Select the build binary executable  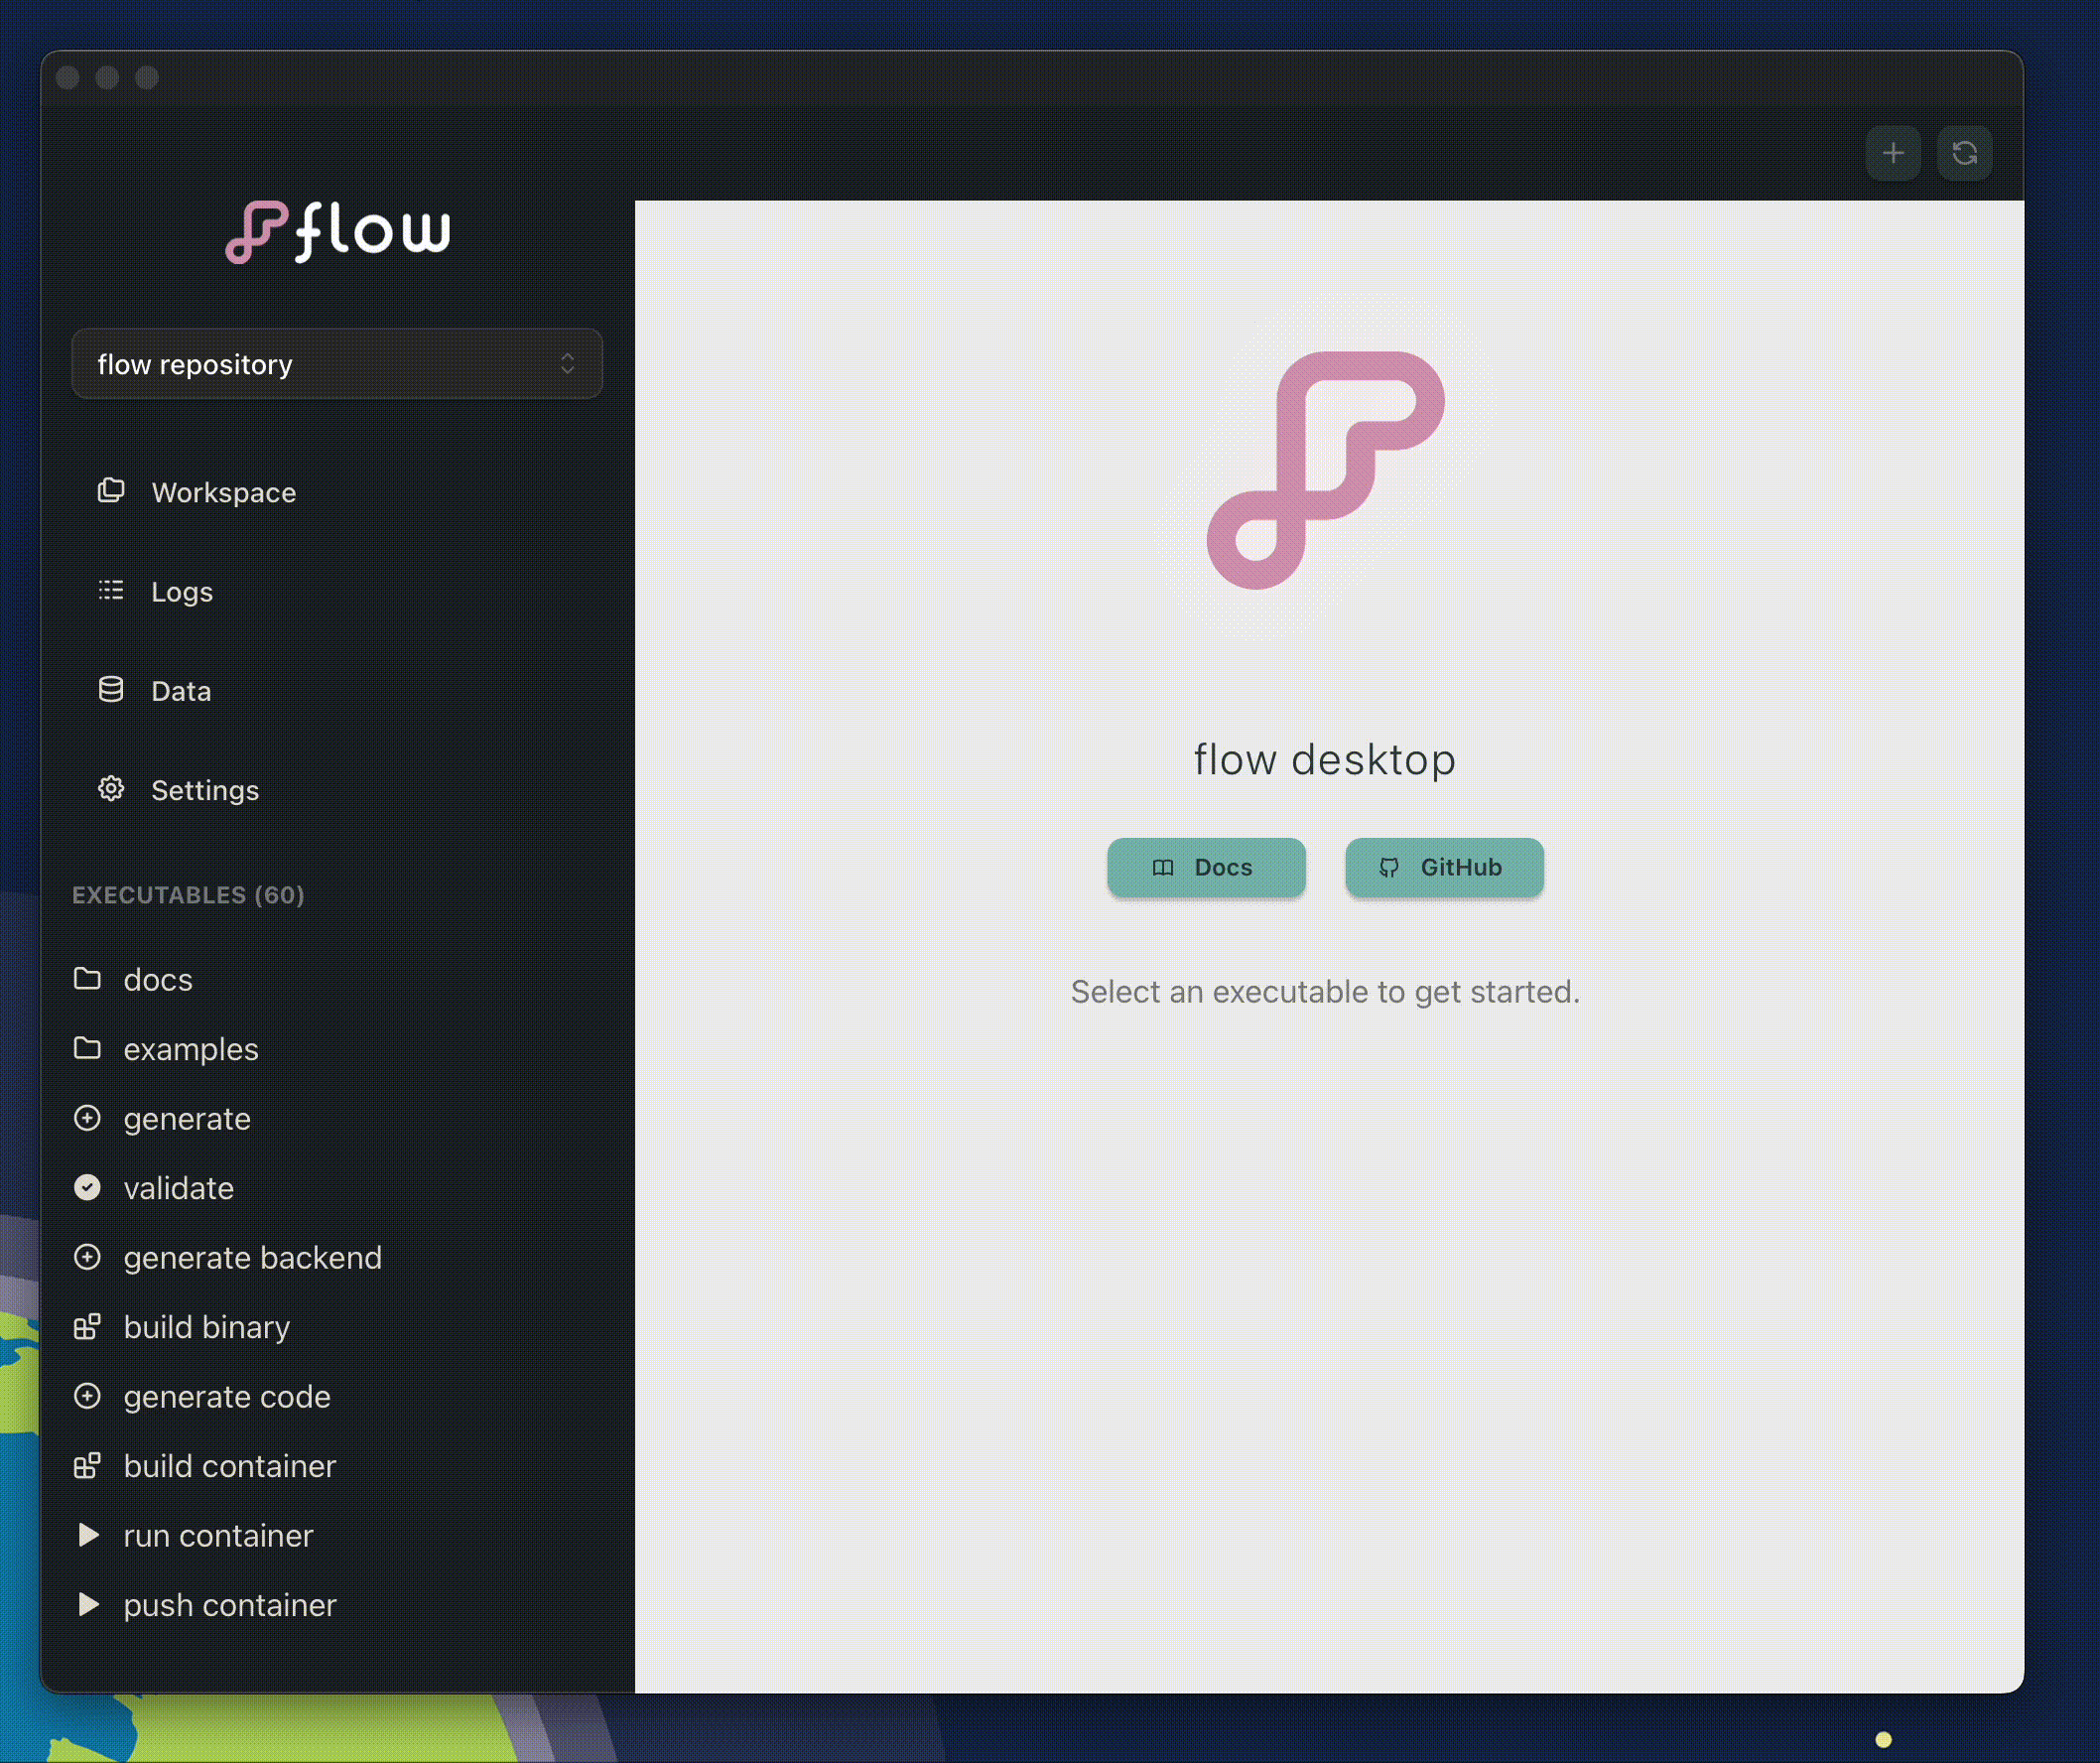click(337, 1327)
